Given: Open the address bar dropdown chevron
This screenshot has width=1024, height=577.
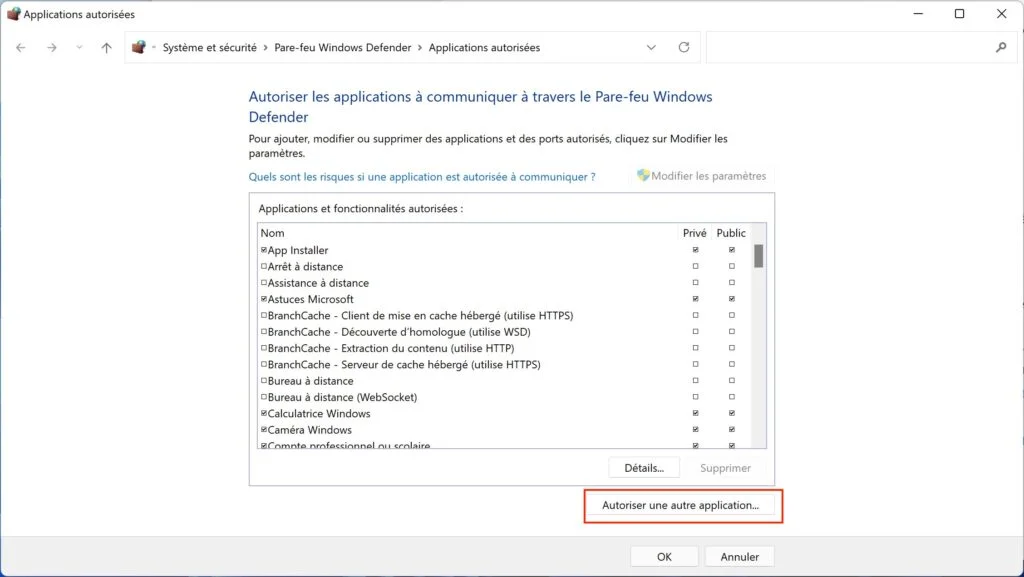Looking at the screenshot, I should [651, 47].
